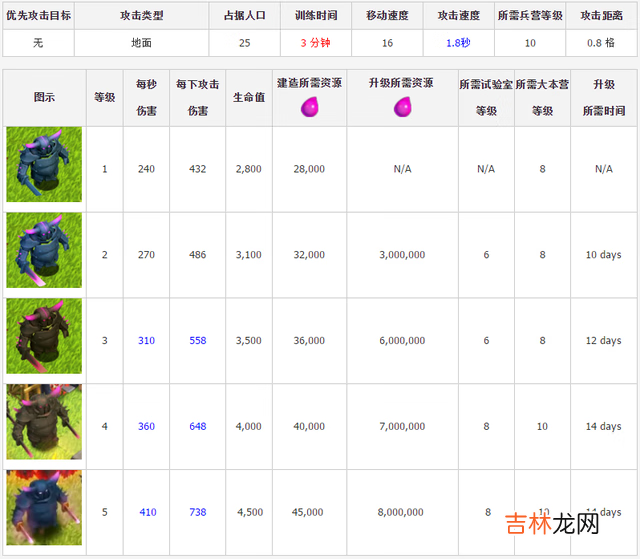Click the '3,000,000' upgrade cost cell
640x559 pixels.
(402, 255)
